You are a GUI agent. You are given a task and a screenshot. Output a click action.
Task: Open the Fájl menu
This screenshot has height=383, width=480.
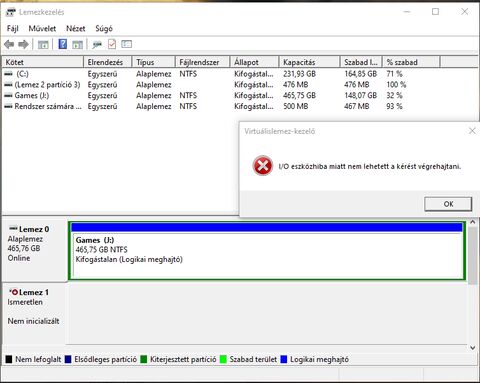point(13,29)
